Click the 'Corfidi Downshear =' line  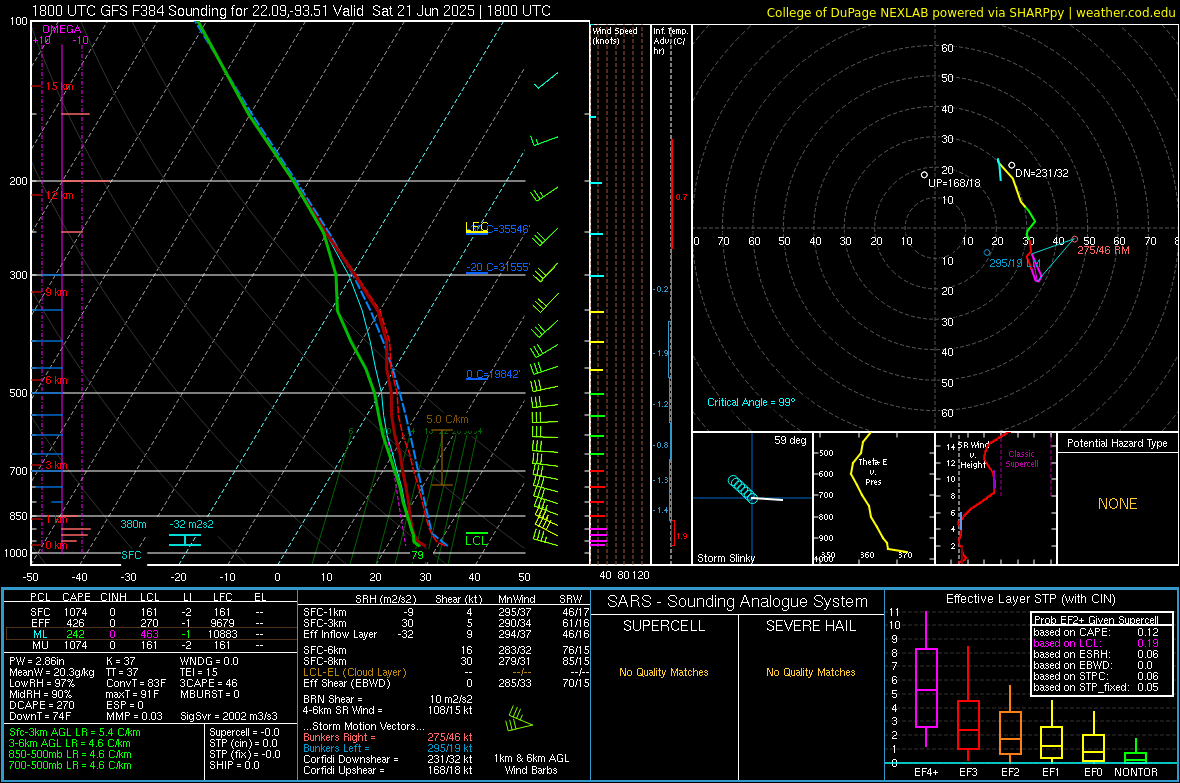point(388,759)
